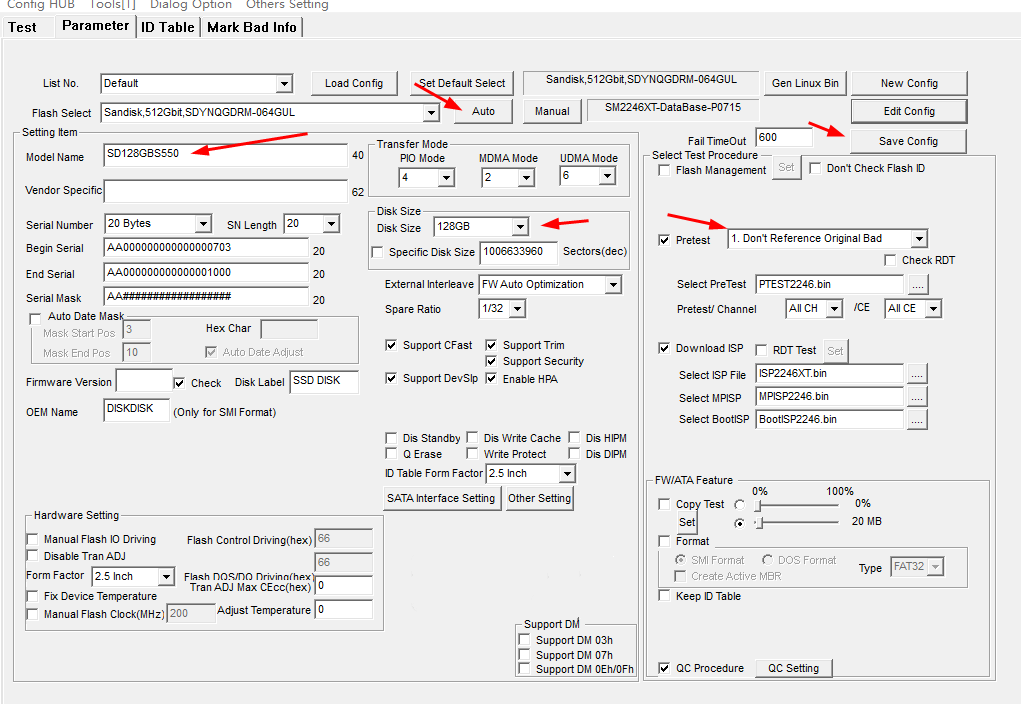
Task: Toggle Support Security checkbox
Action: [491, 361]
